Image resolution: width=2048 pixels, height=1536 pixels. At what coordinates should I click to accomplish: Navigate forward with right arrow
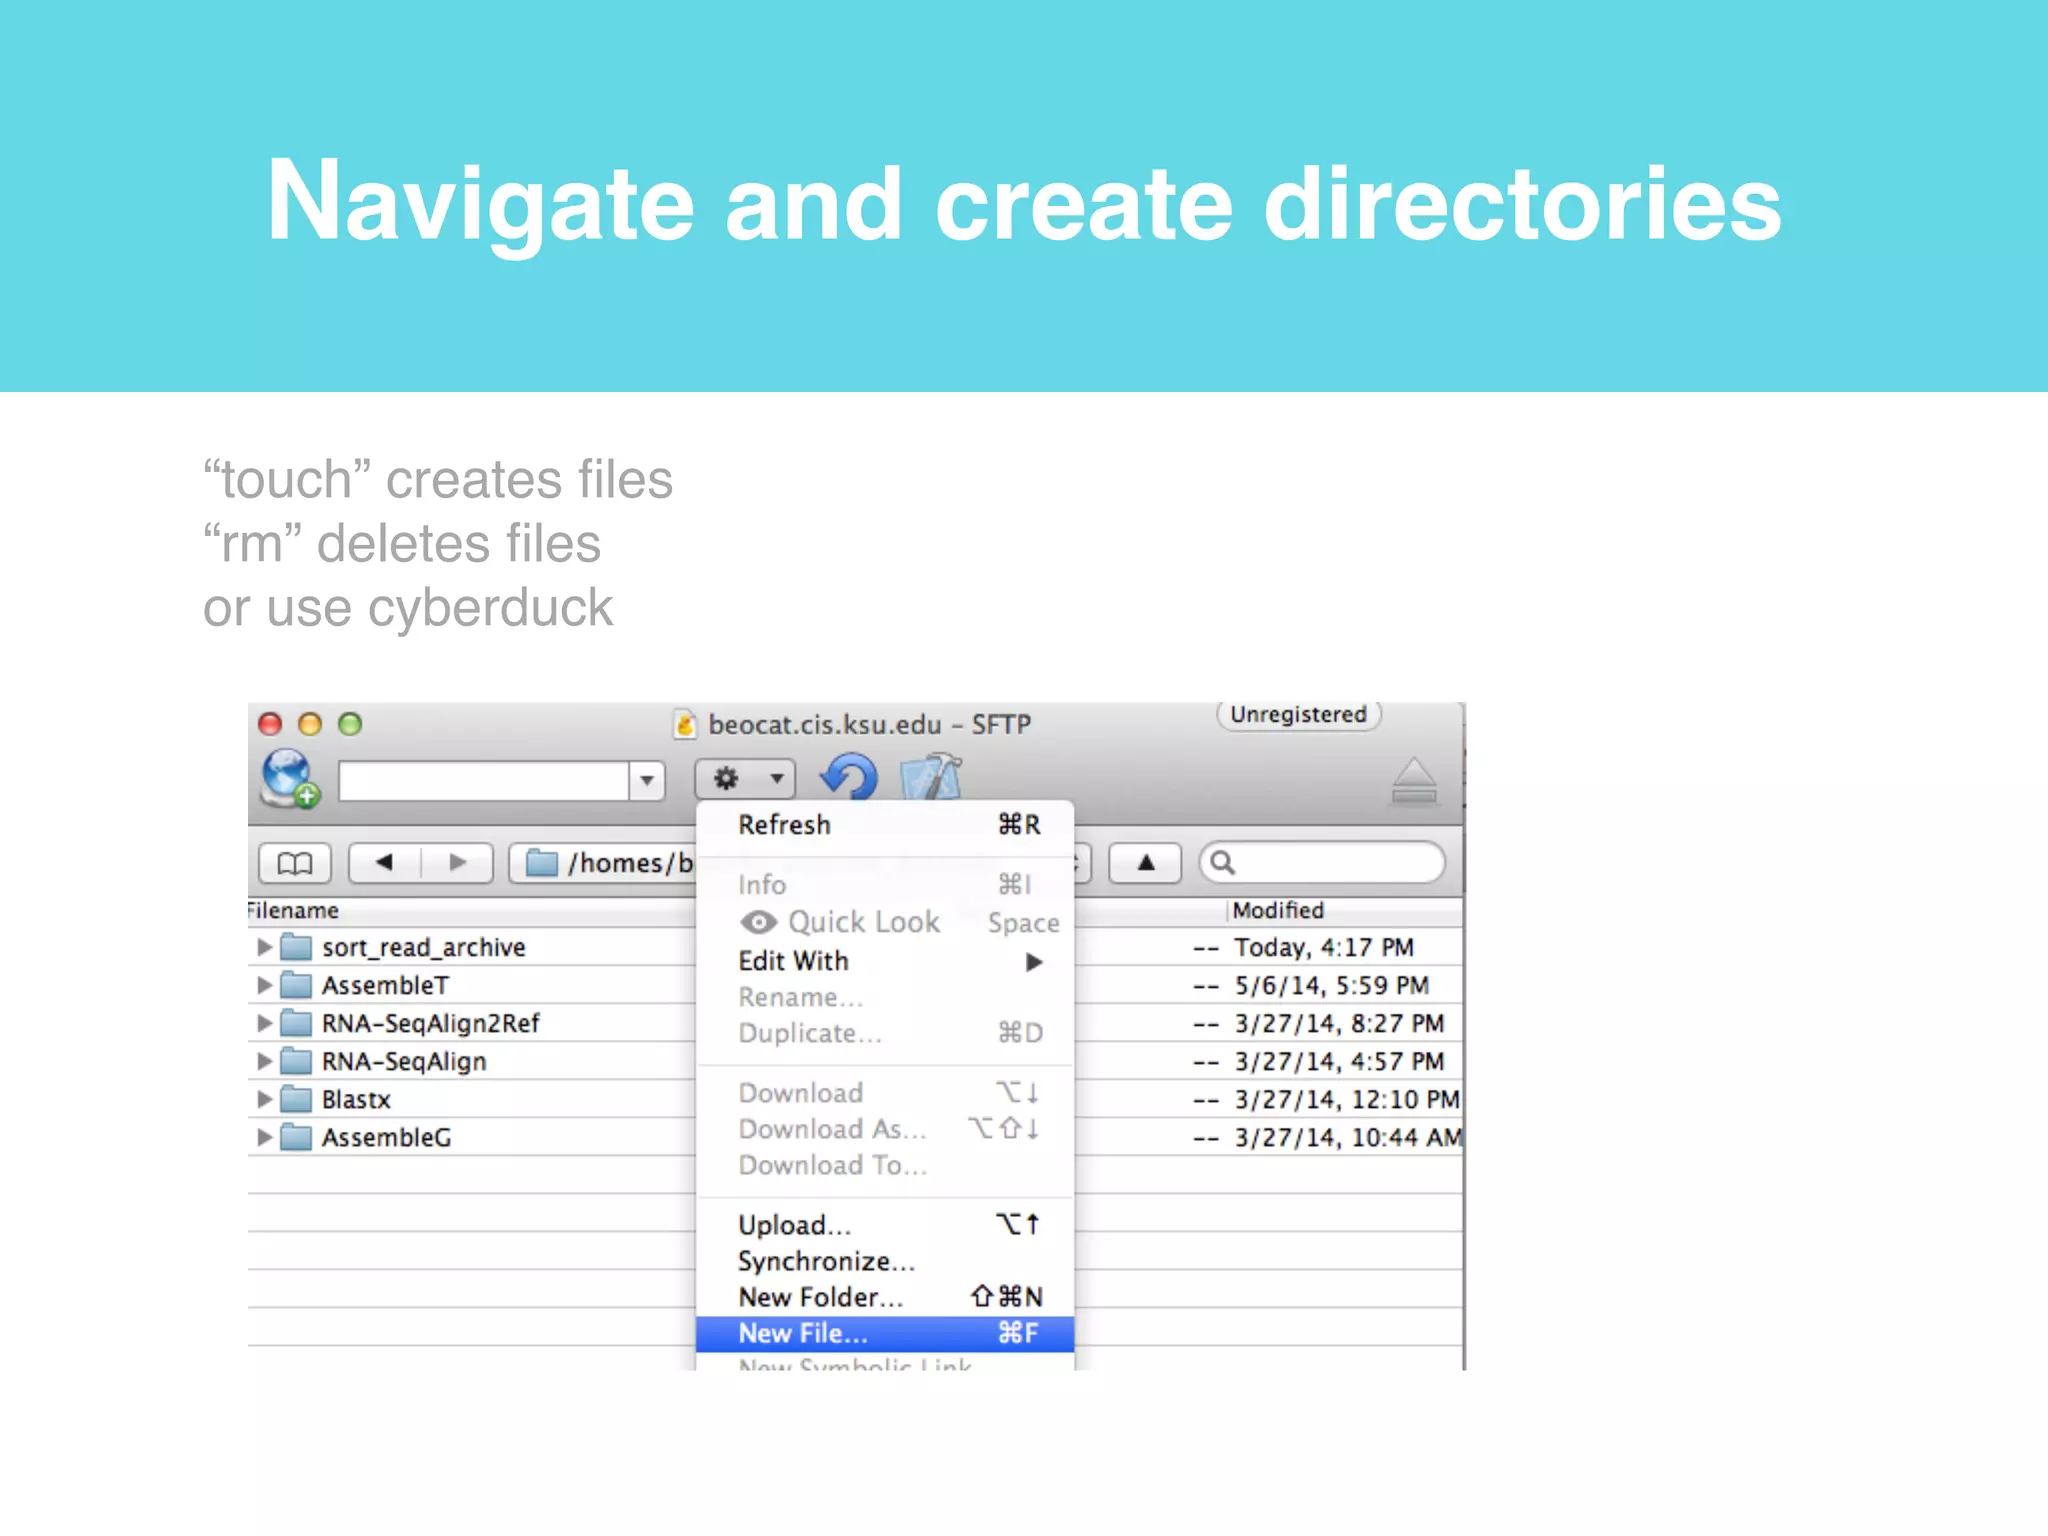pos(458,863)
